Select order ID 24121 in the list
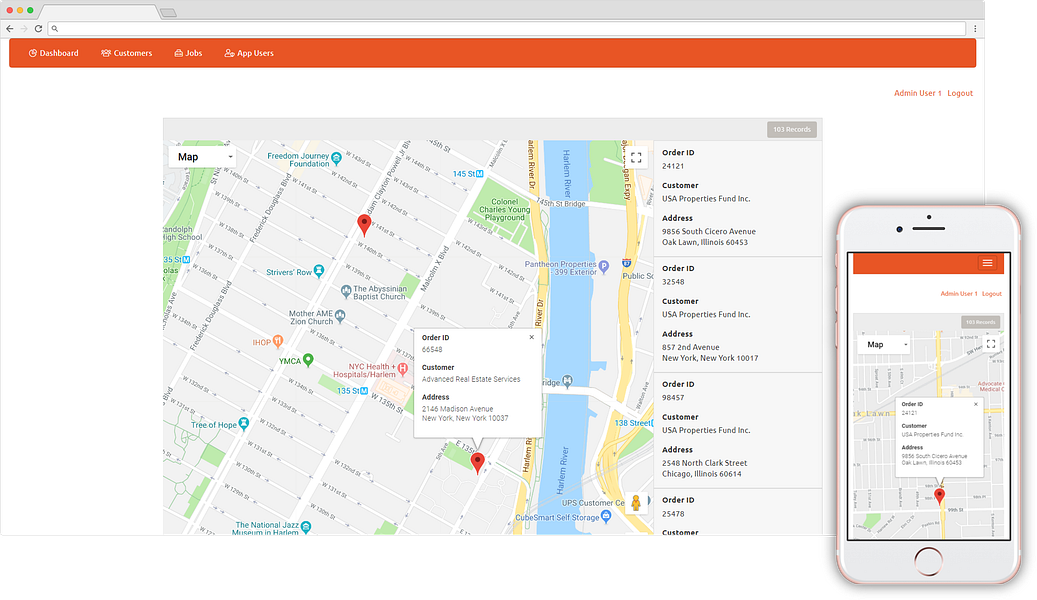 point(673,166)
